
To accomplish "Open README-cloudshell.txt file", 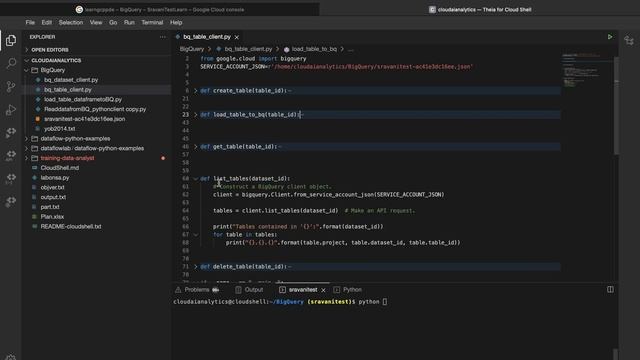I will click(x=71, y=227).
